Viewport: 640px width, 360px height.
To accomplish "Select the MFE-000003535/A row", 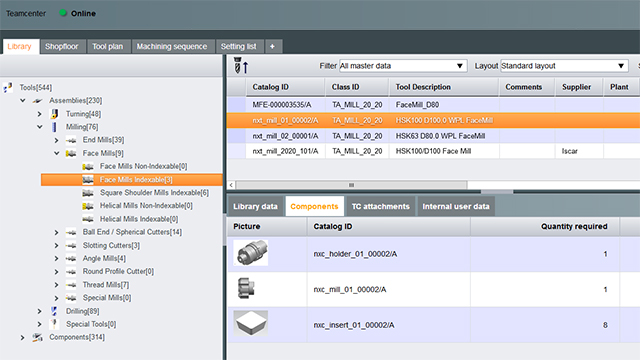I will (x=433, y=105).
